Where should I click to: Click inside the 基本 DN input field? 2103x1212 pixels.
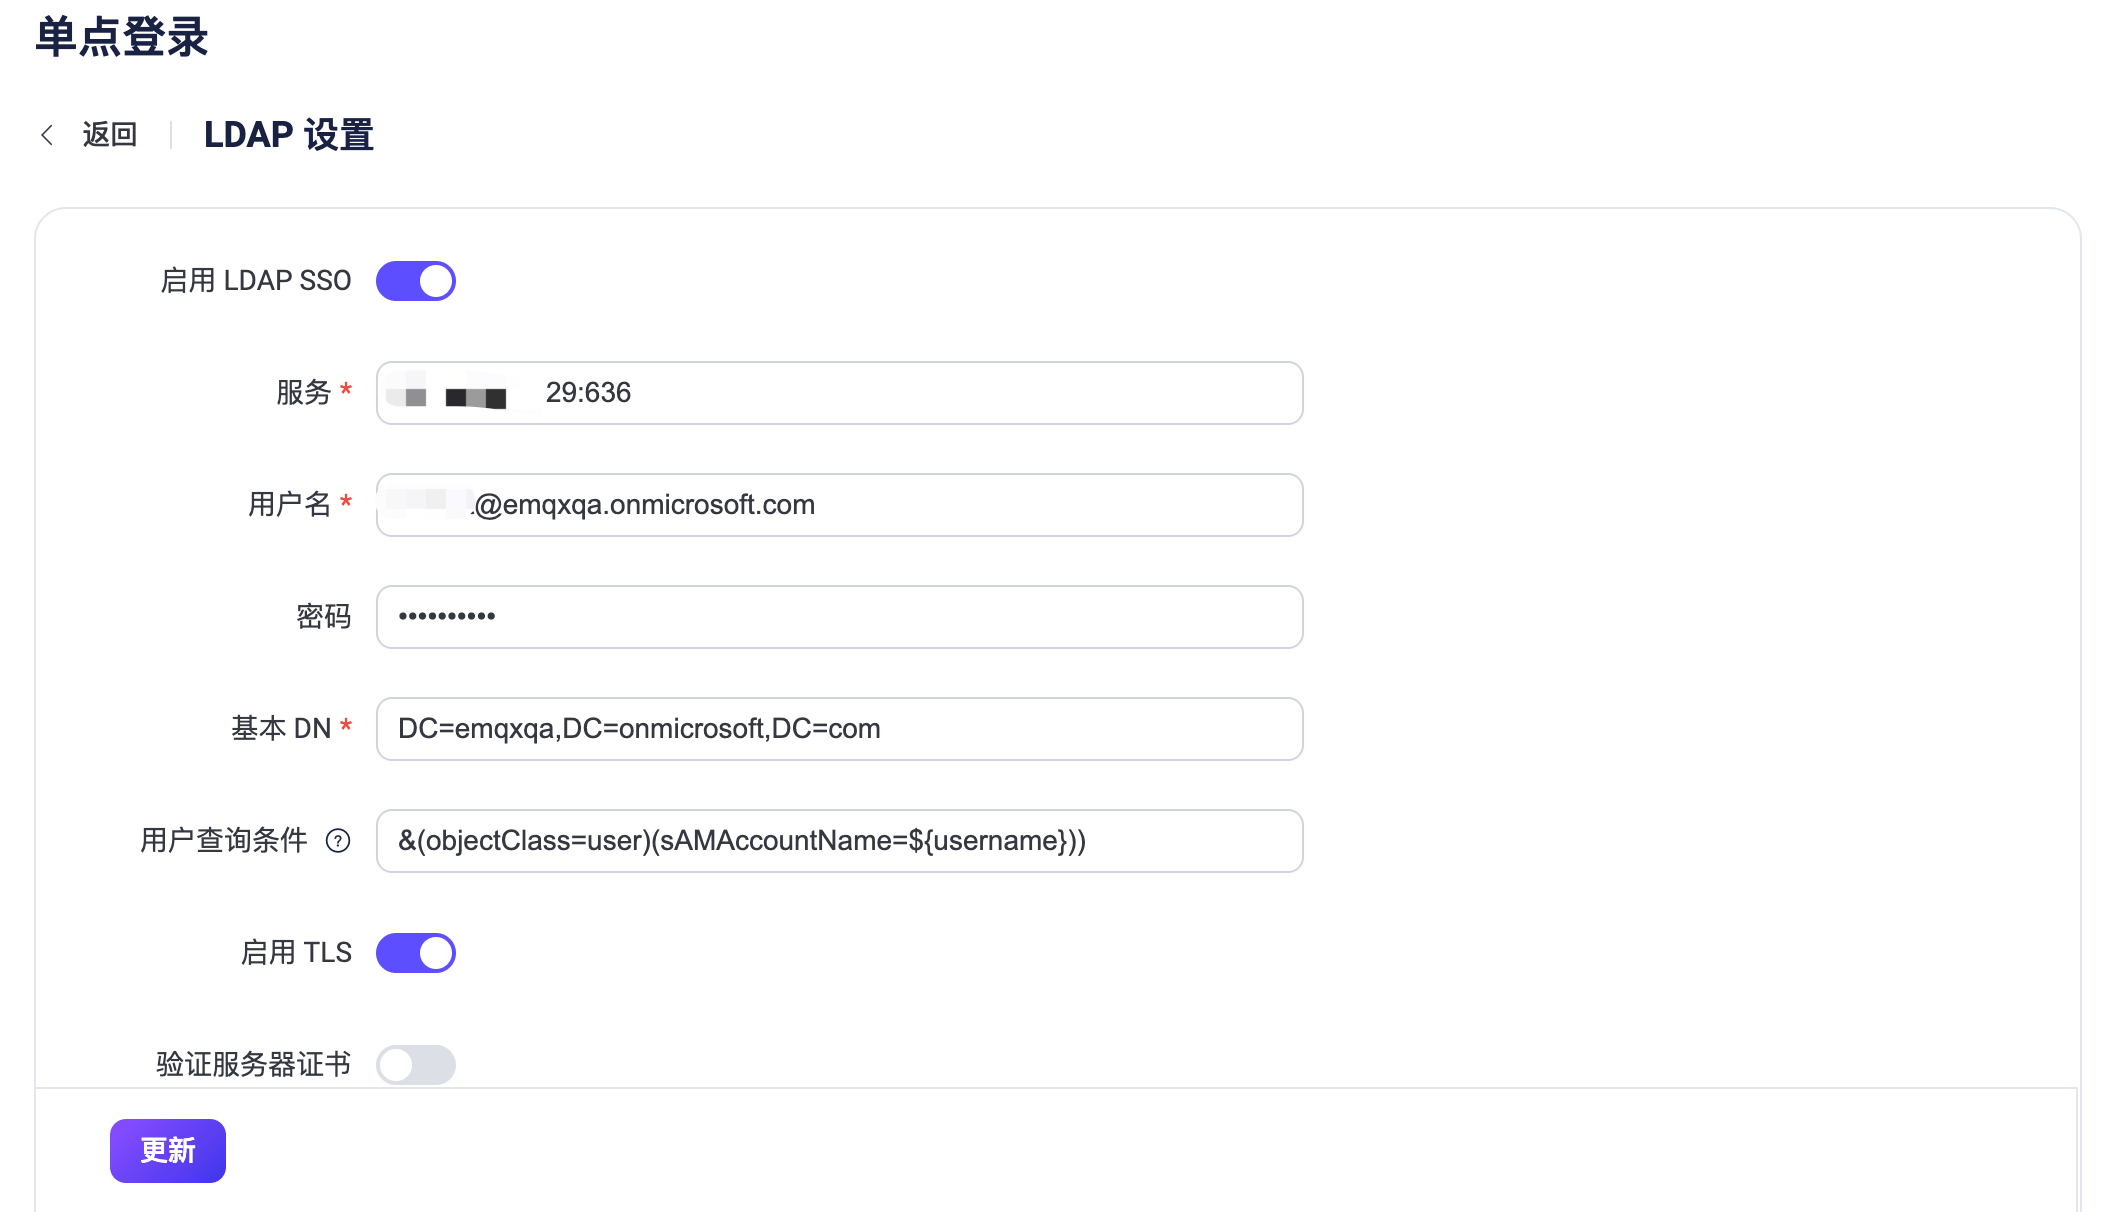coord(840,729)
